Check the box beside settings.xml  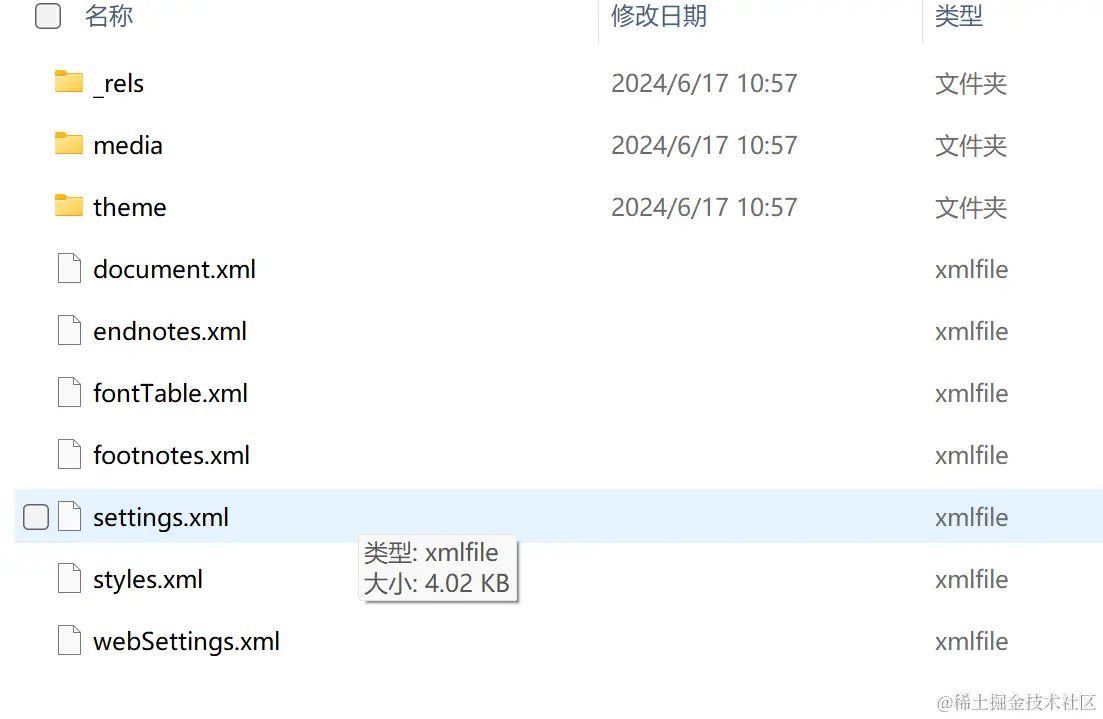pyautogui.click(x=36, y=516)
